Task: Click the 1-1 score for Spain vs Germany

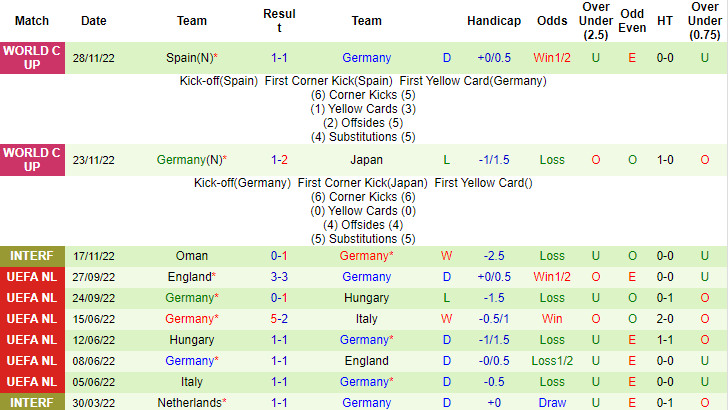Action: (280, 58)
